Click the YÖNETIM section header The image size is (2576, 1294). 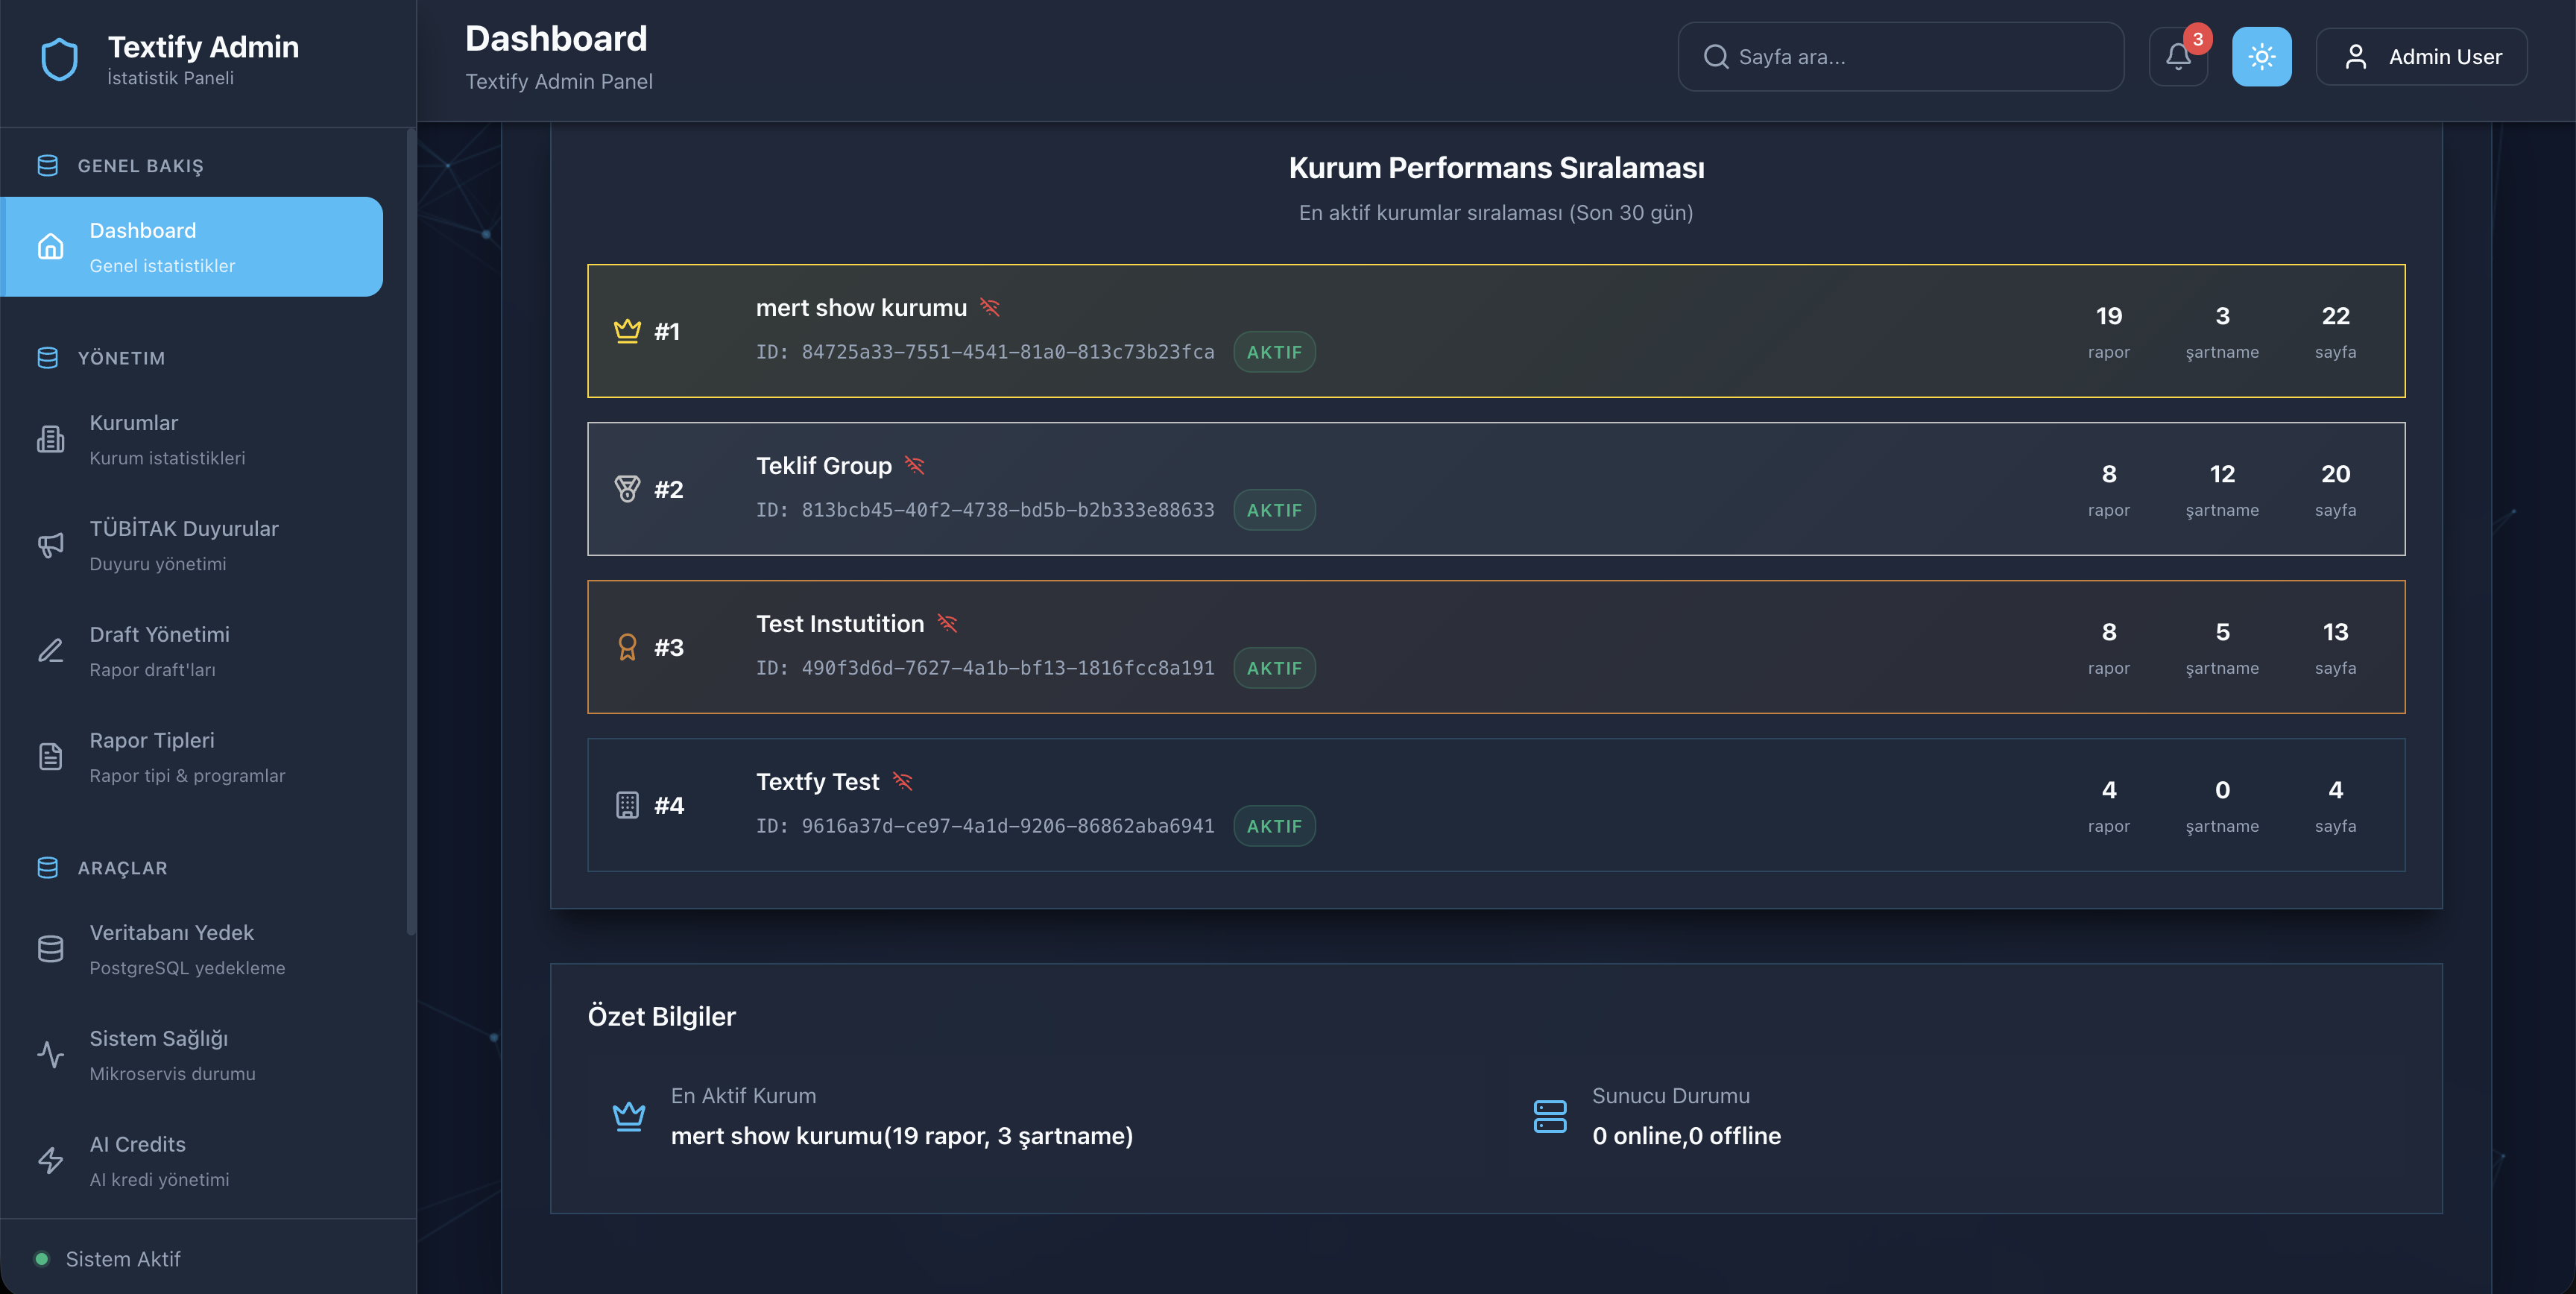[121, 358]
